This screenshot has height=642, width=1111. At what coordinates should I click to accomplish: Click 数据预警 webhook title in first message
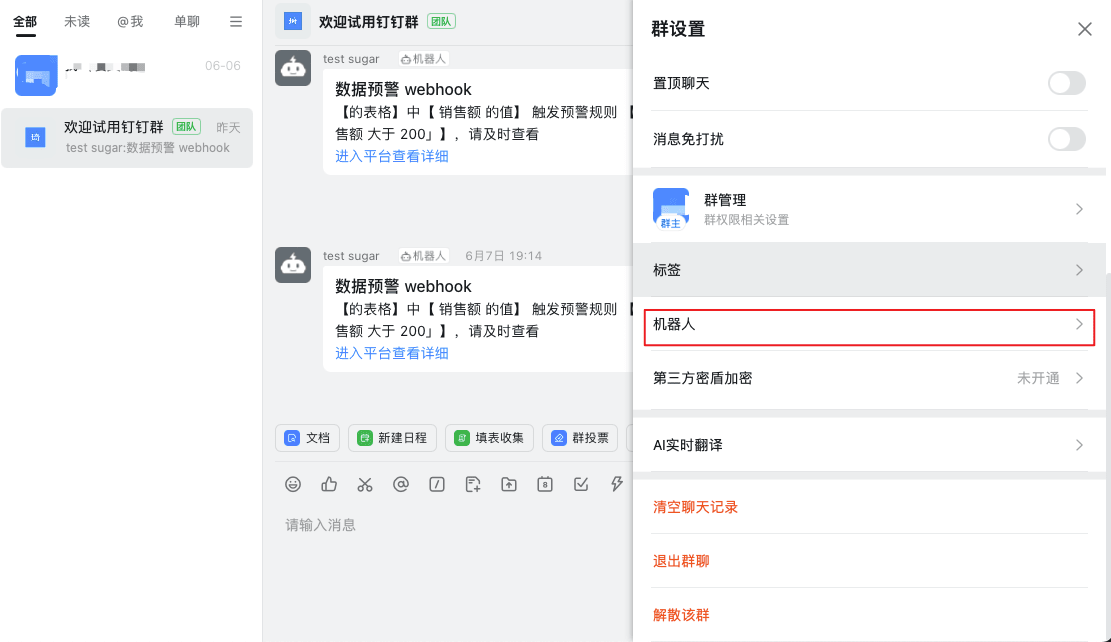[403, 89]
